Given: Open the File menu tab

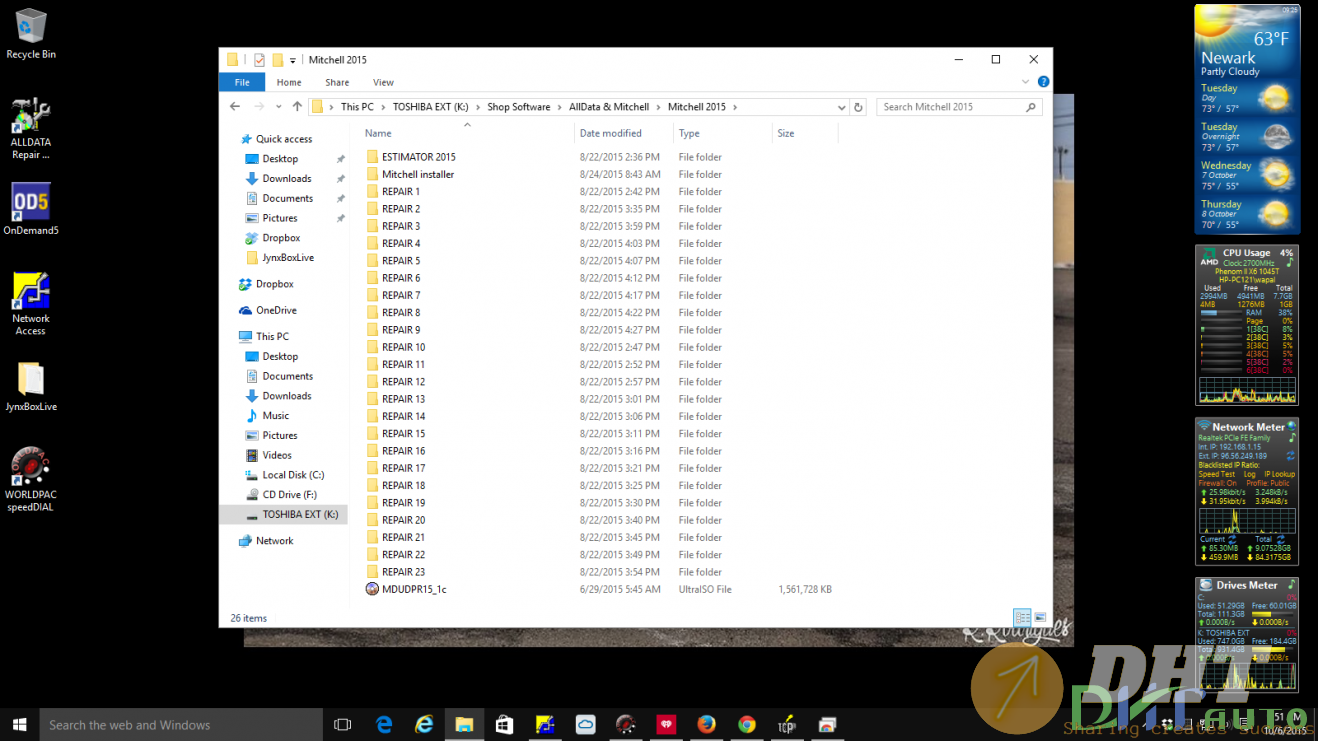Looking at the screenshot, I should 242,82.
